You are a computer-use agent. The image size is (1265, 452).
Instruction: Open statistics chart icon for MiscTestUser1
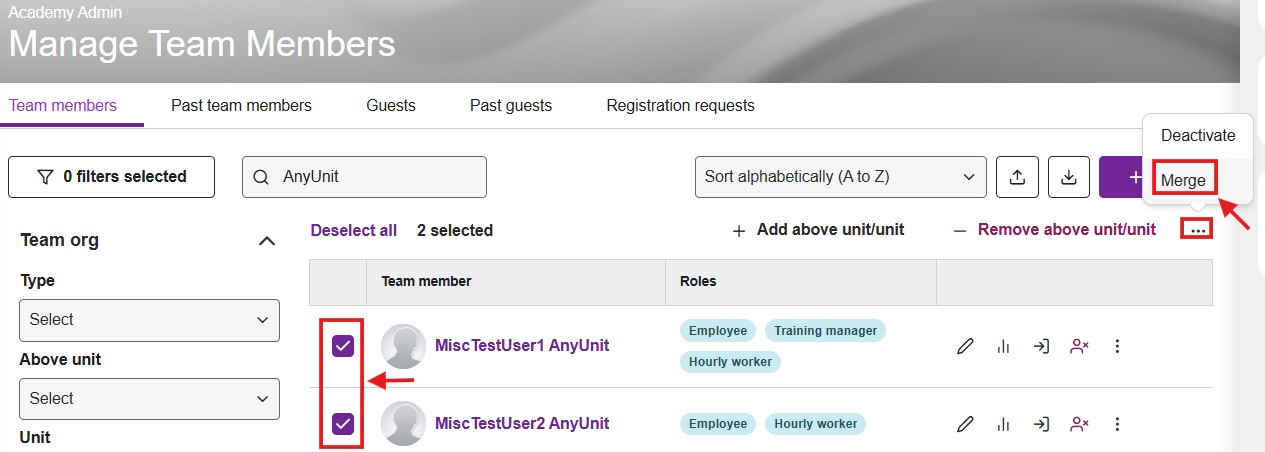coord(1003,346)
